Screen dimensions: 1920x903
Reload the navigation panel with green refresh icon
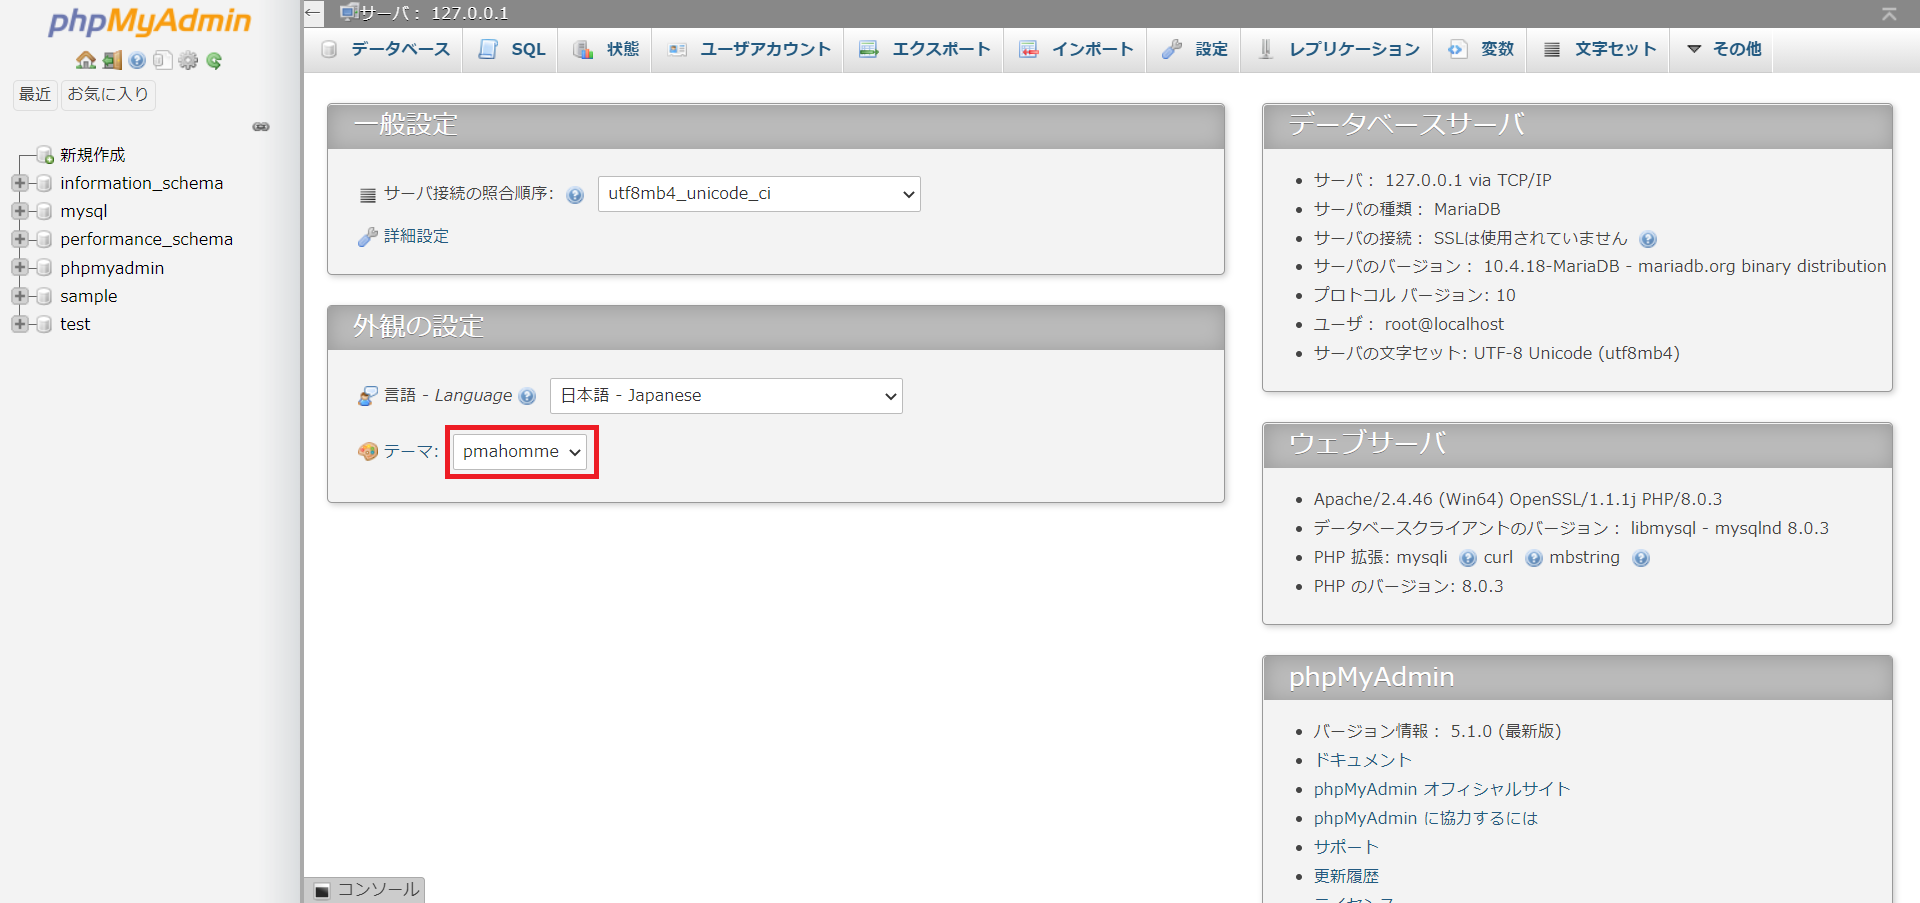(x=214, y=60)
